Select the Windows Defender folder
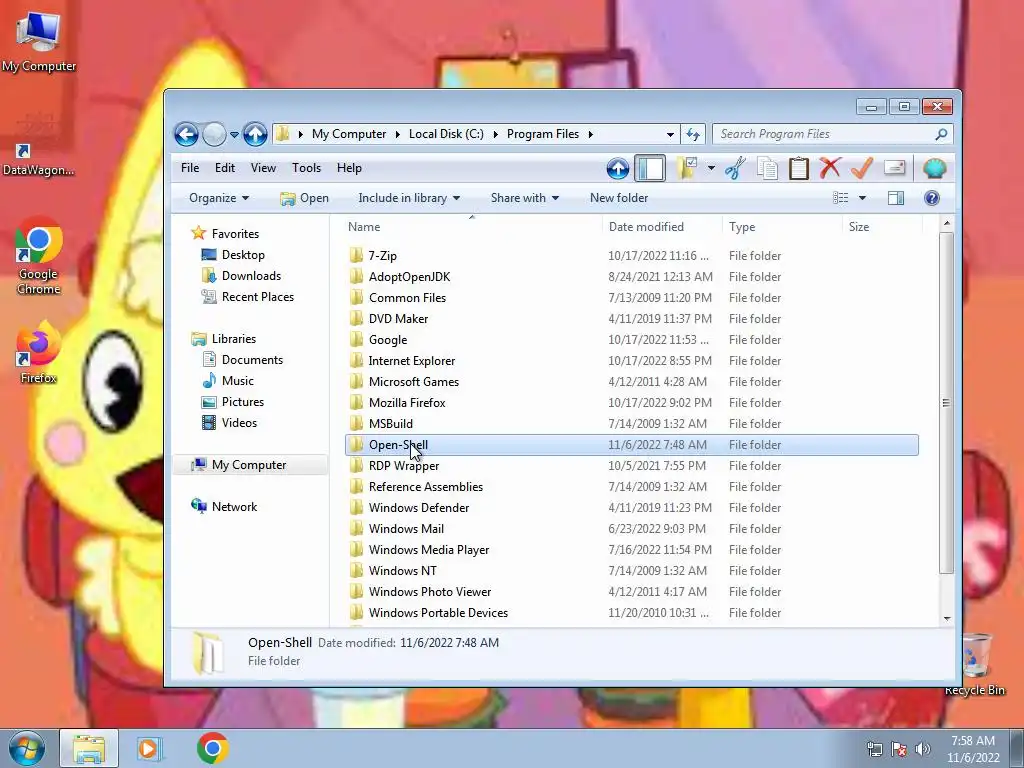1024x768 pixels. pyautogui.click(x=632, y=508)
